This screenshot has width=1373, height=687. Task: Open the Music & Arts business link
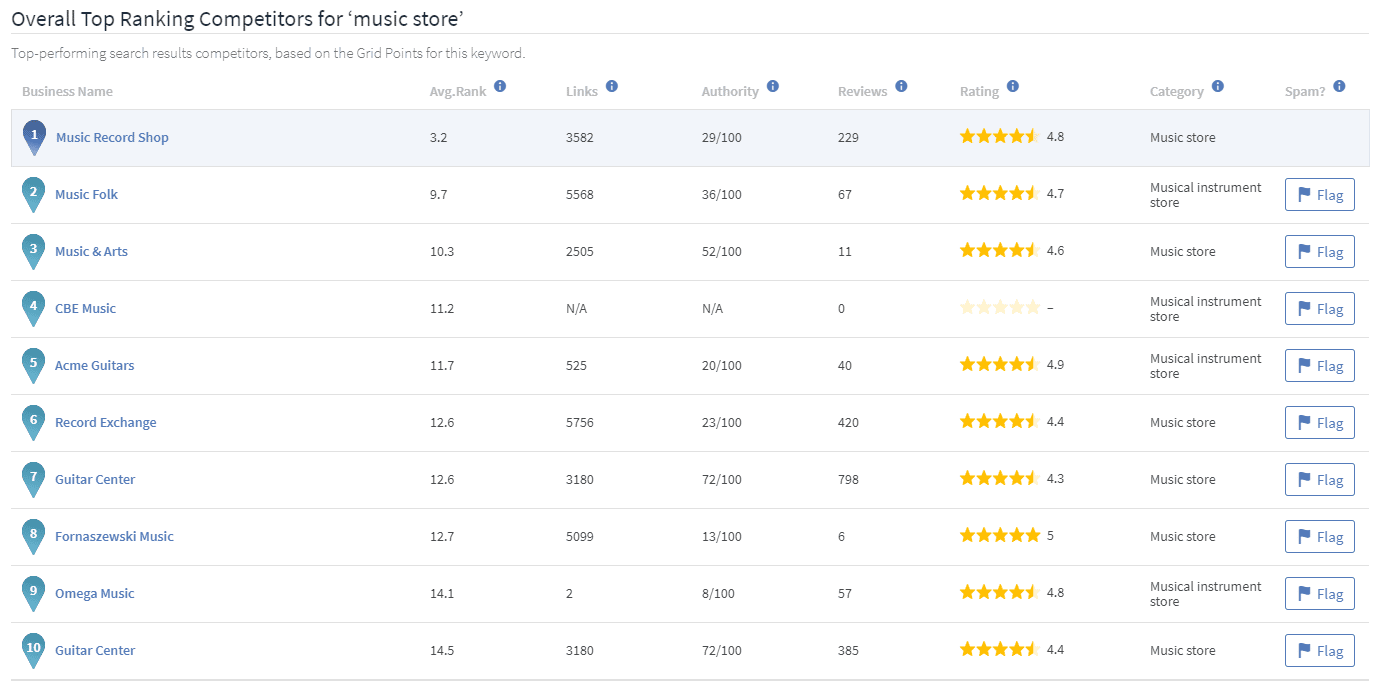(x=91, y=252)
